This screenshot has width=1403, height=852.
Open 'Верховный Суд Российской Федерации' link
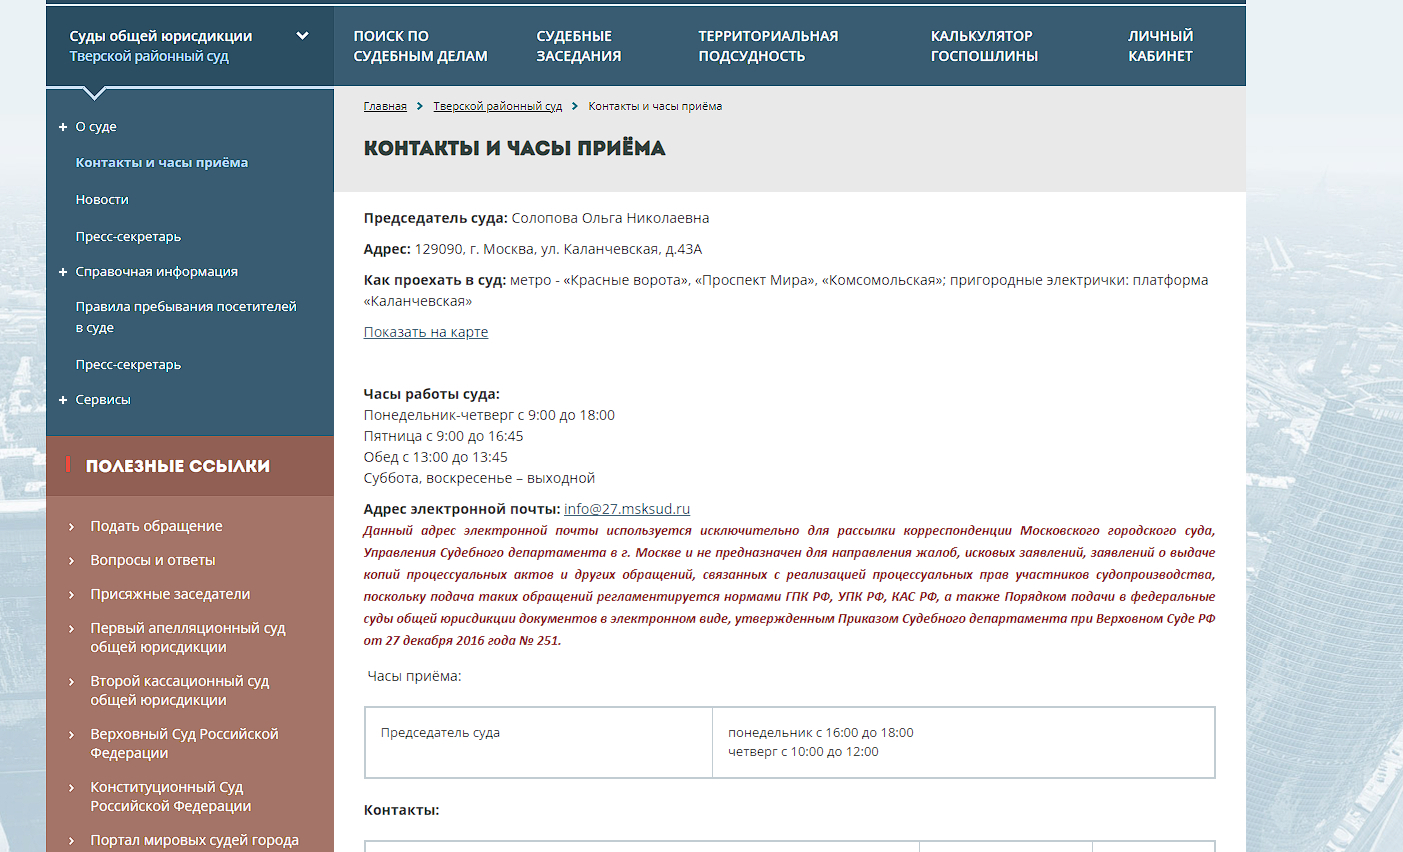coord(184,743)
